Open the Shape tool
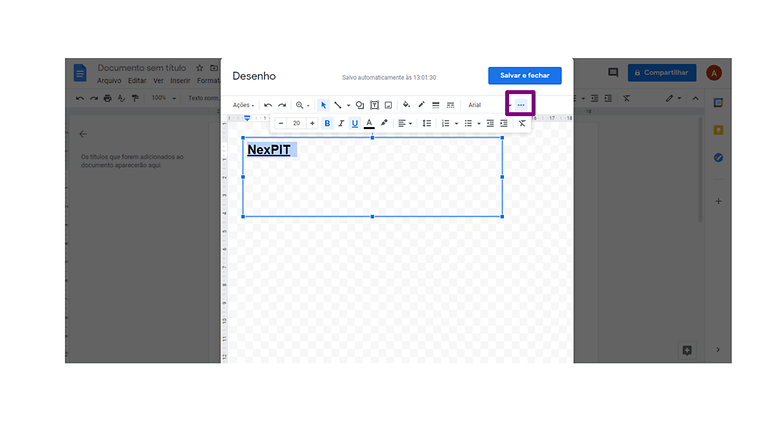This screenshot has width=782, height=440. (360, 105)
